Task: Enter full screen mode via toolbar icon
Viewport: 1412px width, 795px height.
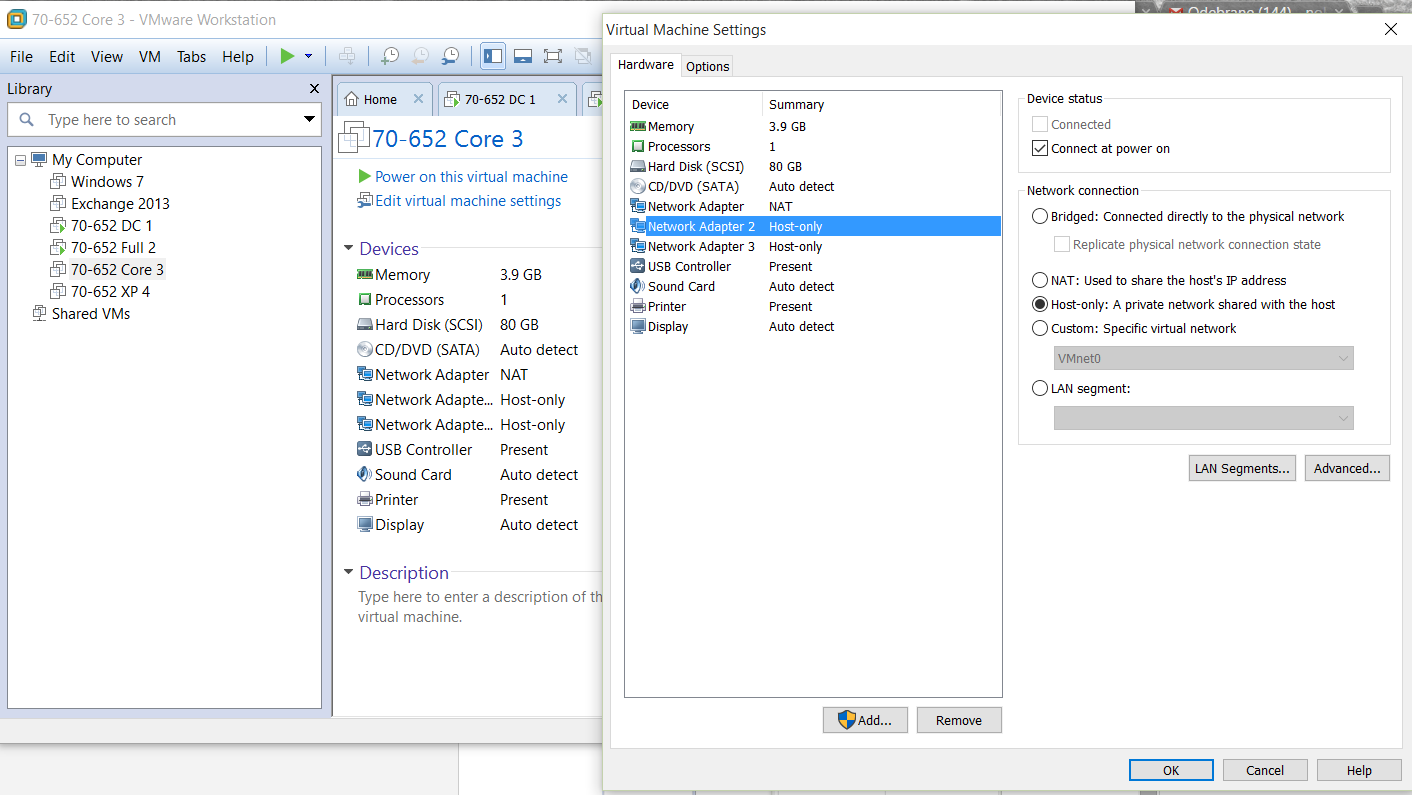Action: point(553,56)
